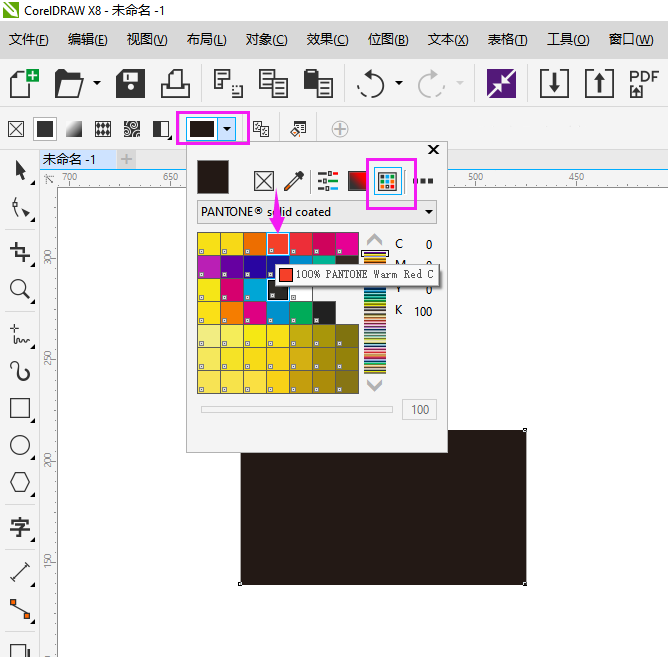Open more color options ellipsis
The width and height of the screenshot is (668, 657).
click(423, 181)
